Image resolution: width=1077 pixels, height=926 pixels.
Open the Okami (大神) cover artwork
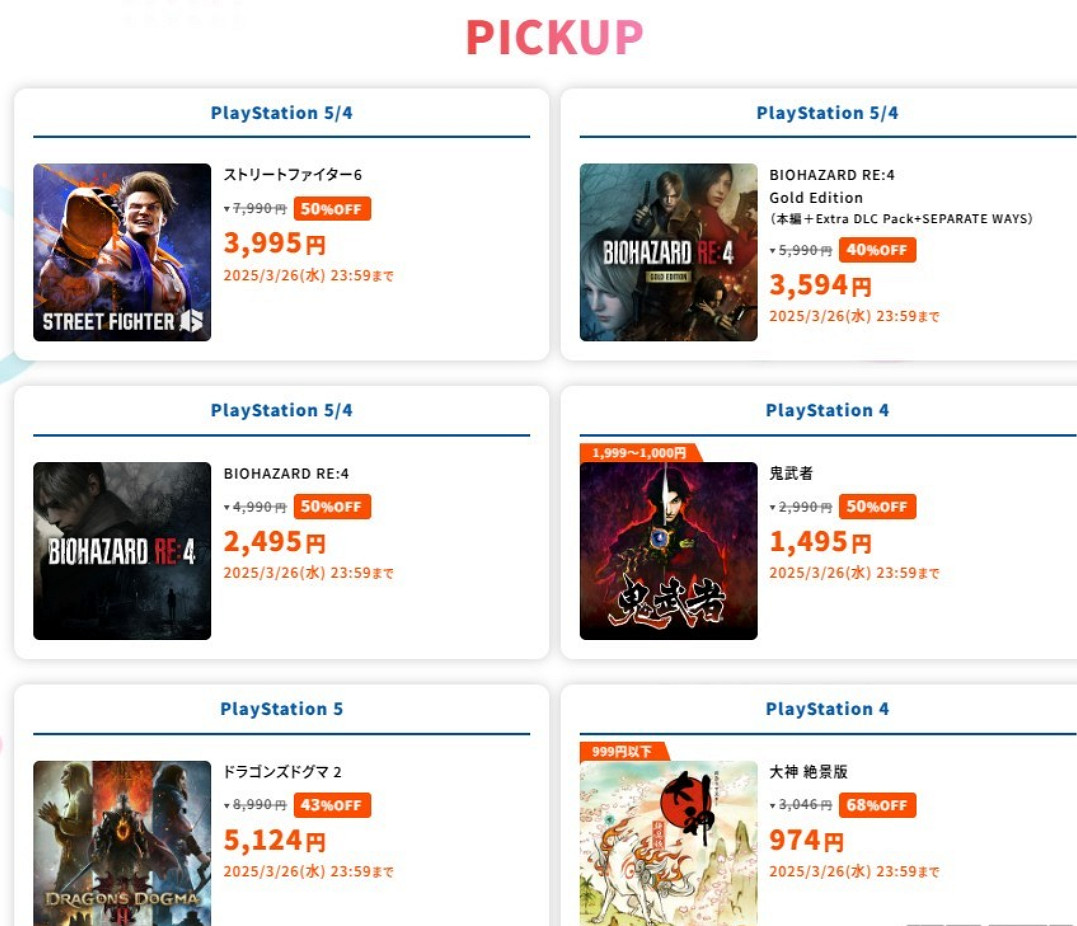tap(668, 842)
